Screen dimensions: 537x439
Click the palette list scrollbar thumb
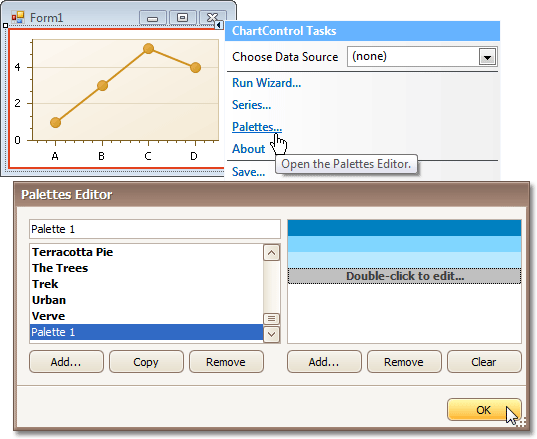click(x=272, y=319)
